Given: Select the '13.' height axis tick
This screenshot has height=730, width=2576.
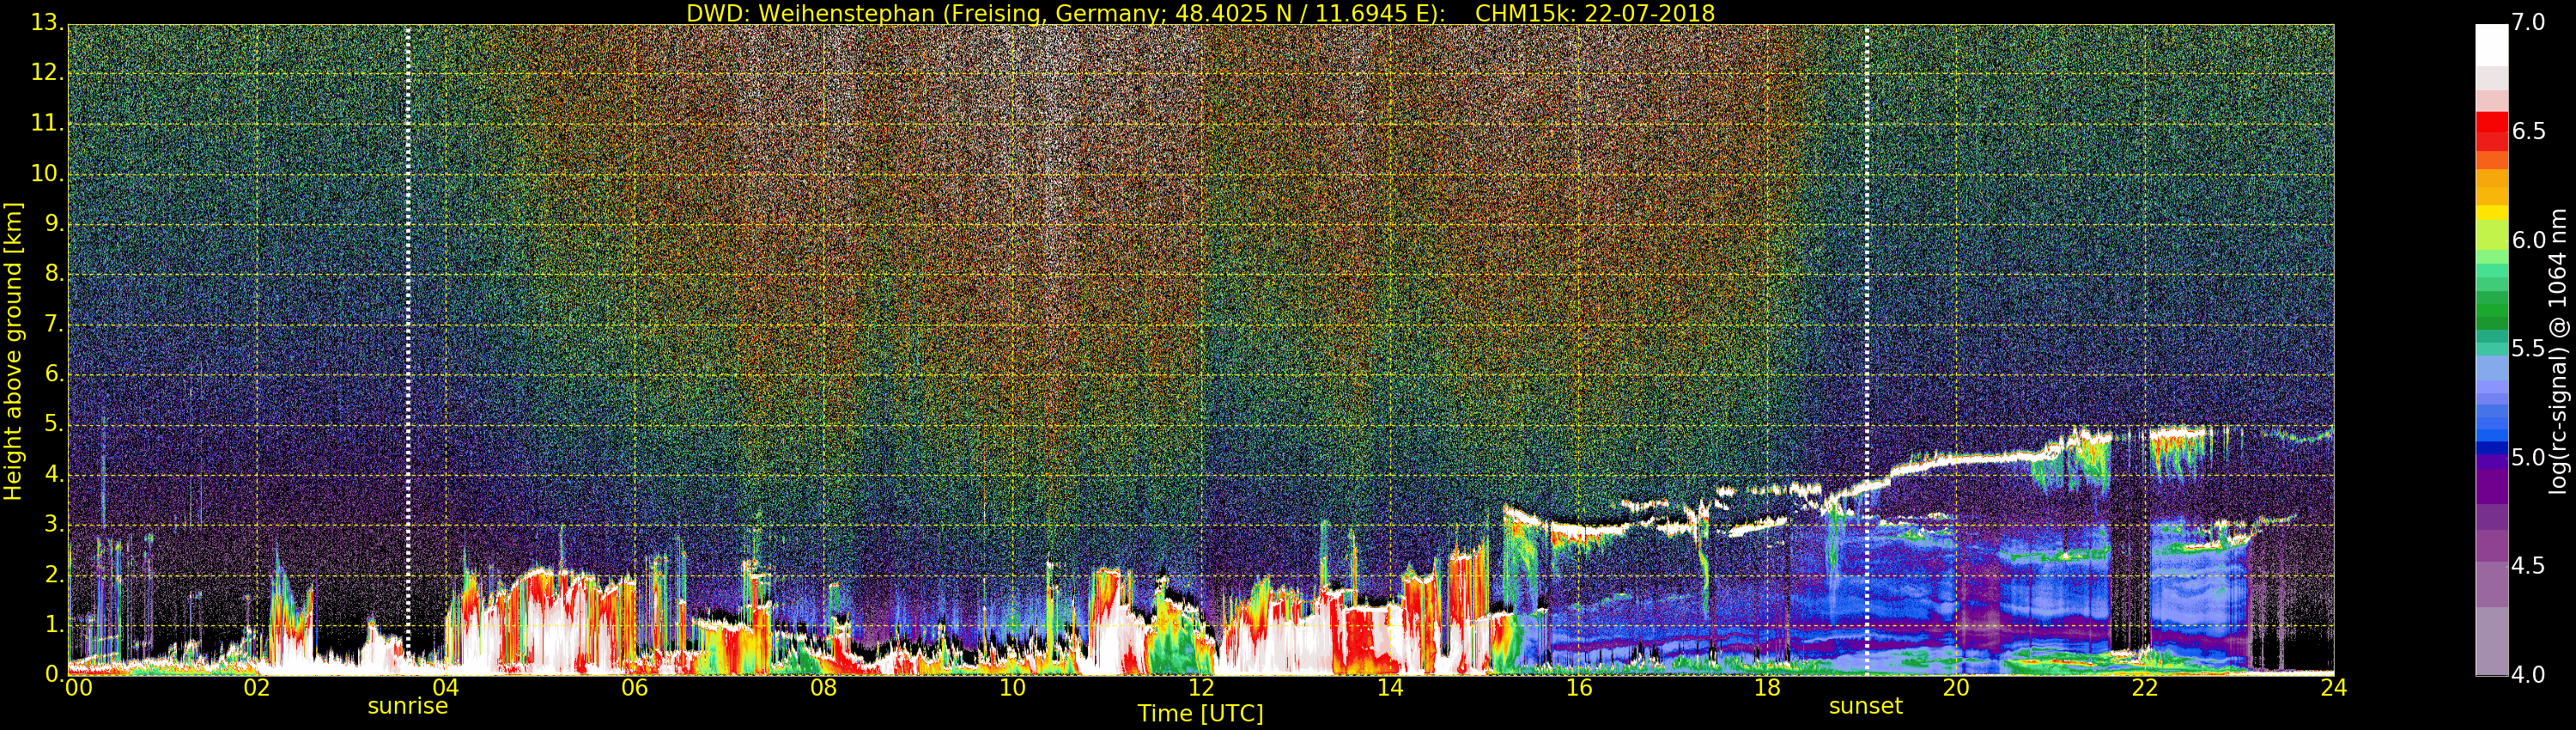Looking at the screenshot, I should pyautogui.click(x=48, y=24).
